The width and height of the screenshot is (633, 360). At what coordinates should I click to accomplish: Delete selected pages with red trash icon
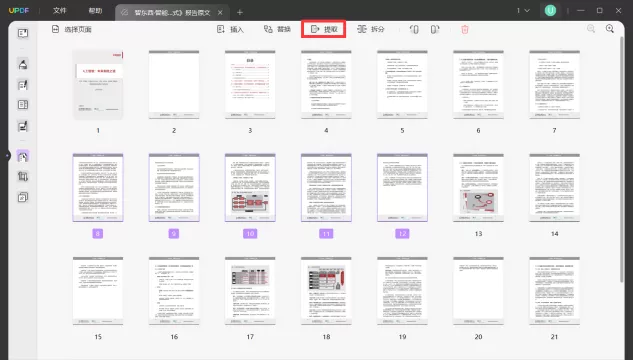[x=465, y=29]
